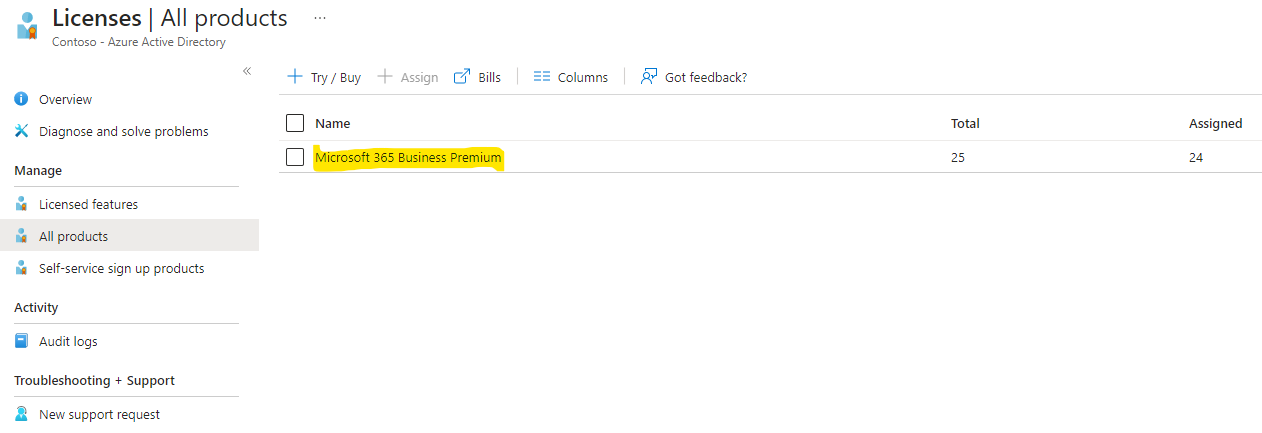Open Diagnose and solve problems
This screenshot has width=1262, height=433.
[x=124, y=131]
